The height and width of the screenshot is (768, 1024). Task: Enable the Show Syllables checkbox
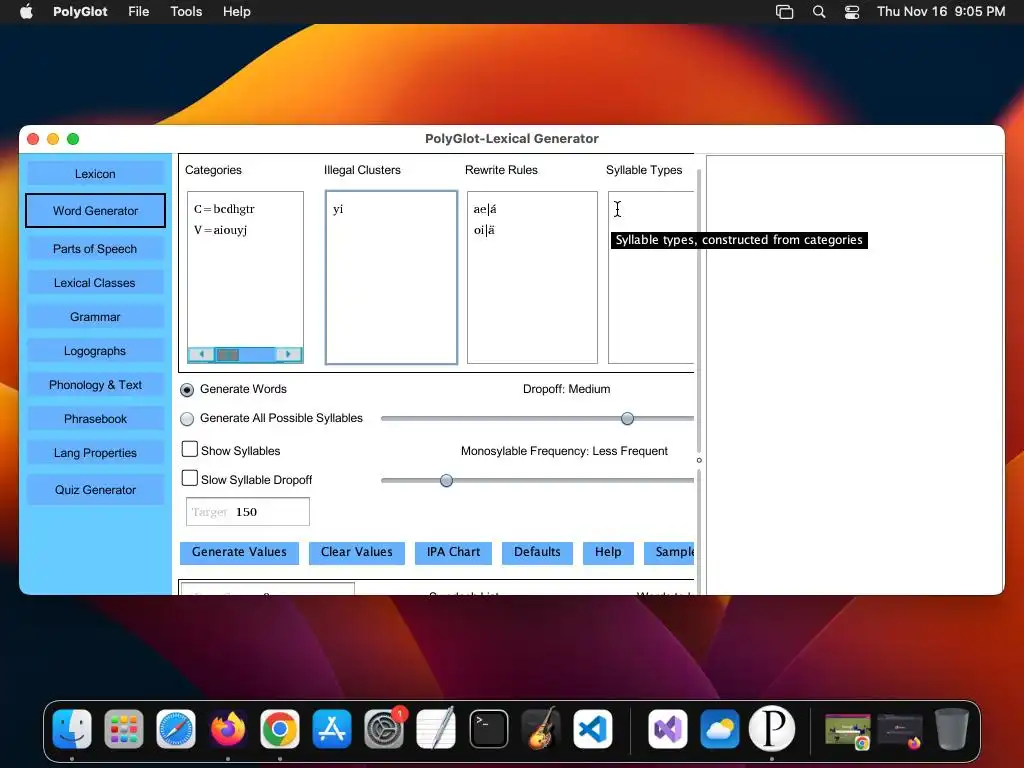tap(189, 449)
